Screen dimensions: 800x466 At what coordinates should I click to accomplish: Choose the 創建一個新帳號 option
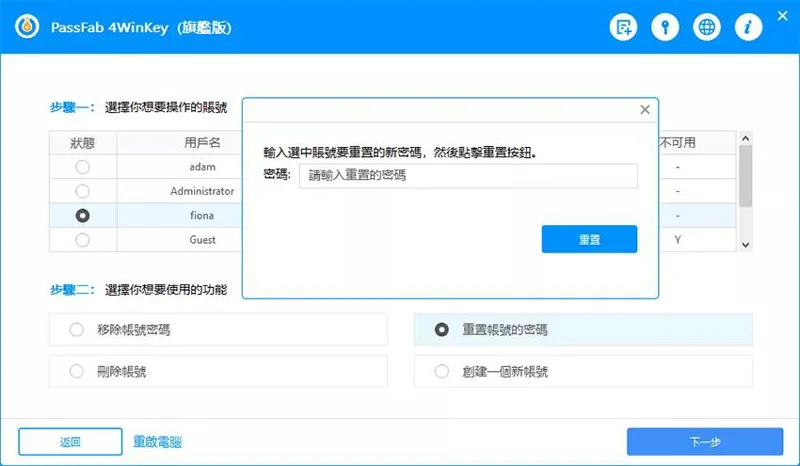pyautogui.click(x=583, y=371)
